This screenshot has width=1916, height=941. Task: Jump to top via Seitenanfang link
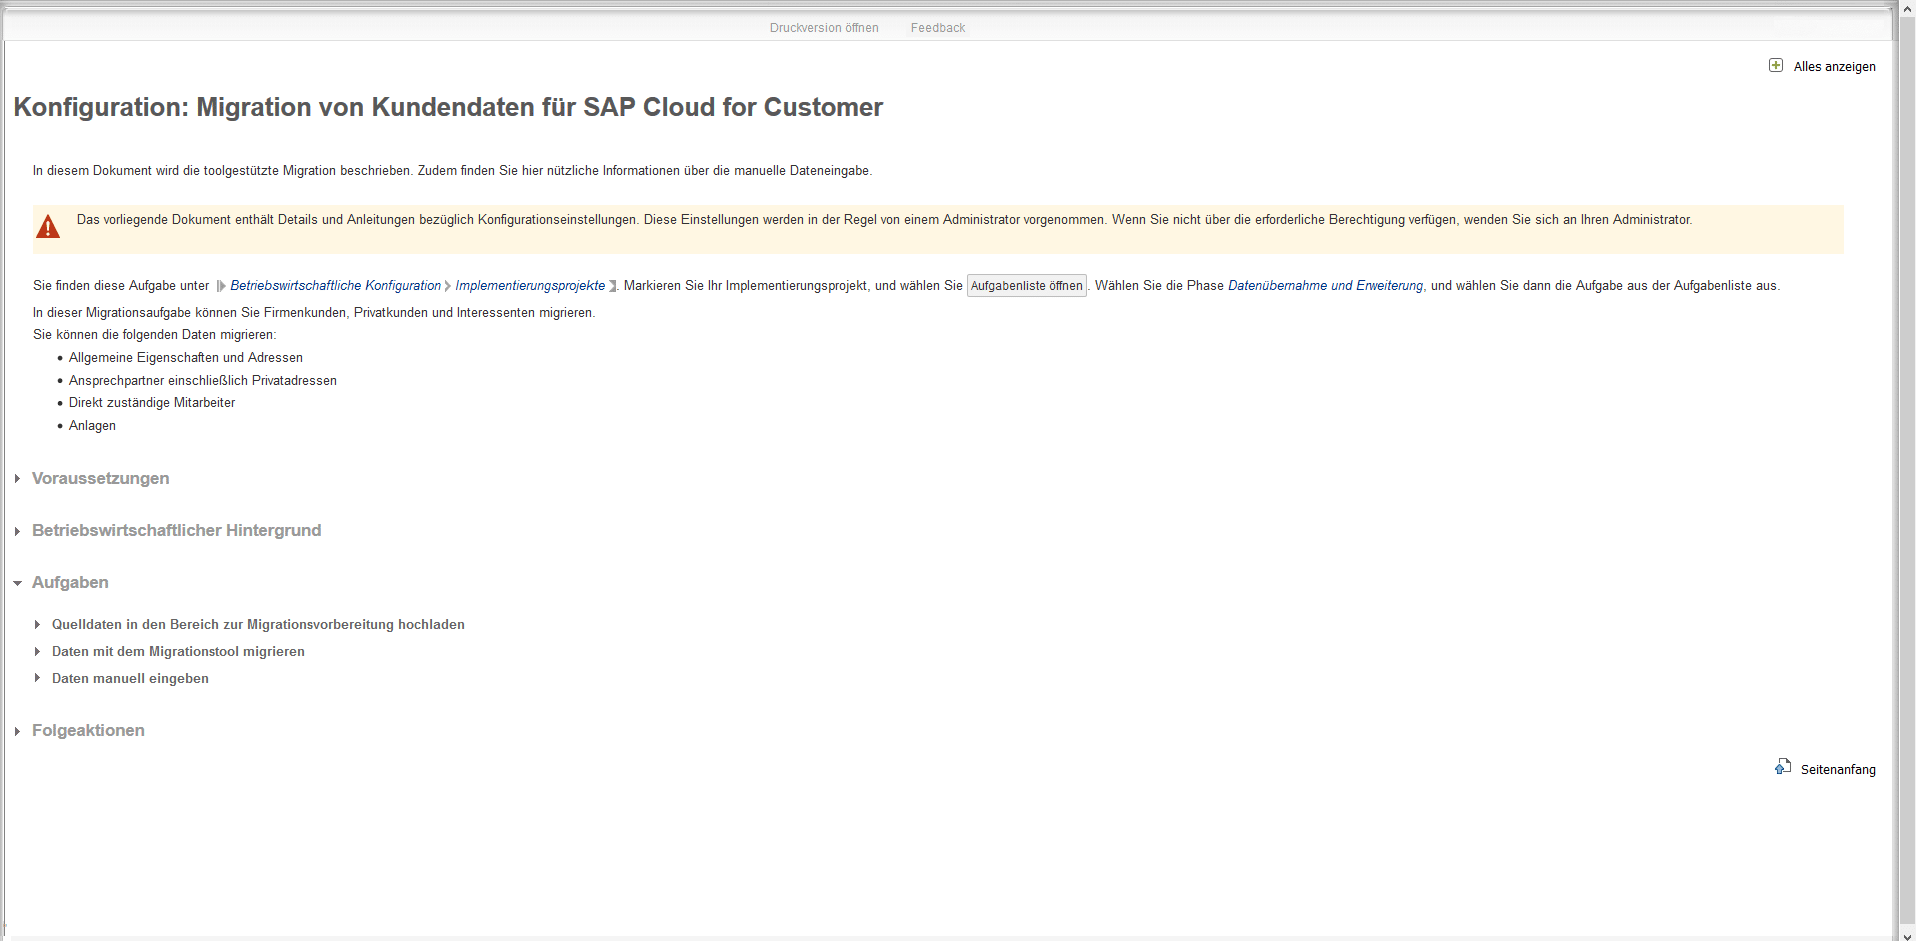[1838, 770]
